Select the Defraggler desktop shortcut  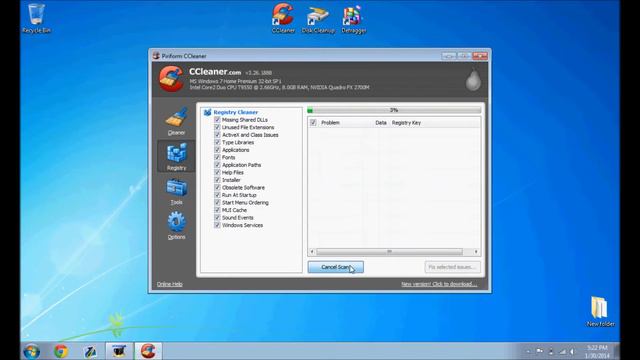(x=353, y=19)
